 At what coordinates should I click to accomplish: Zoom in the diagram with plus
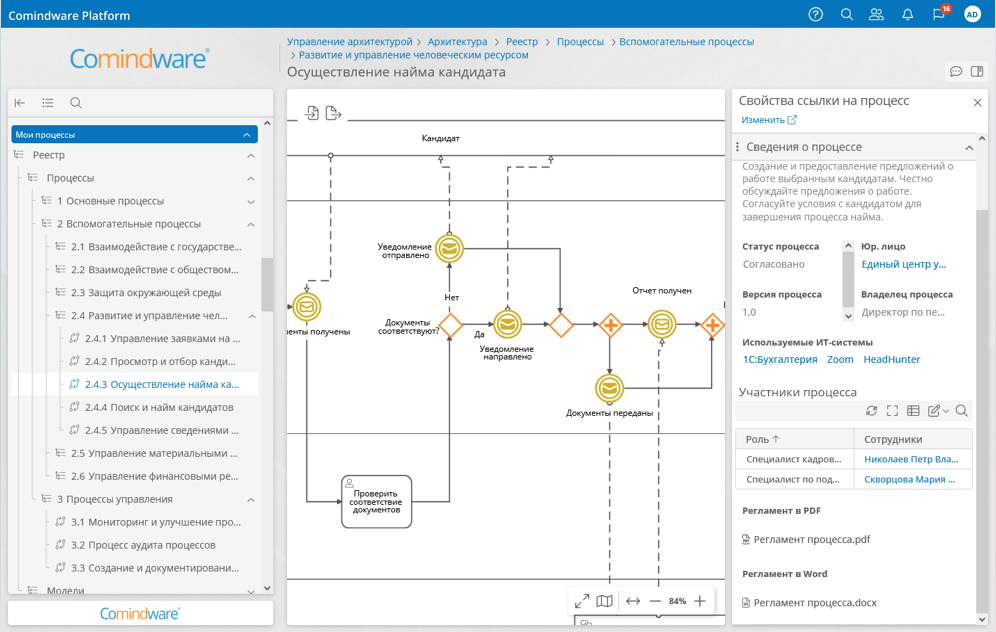(700, 601)
